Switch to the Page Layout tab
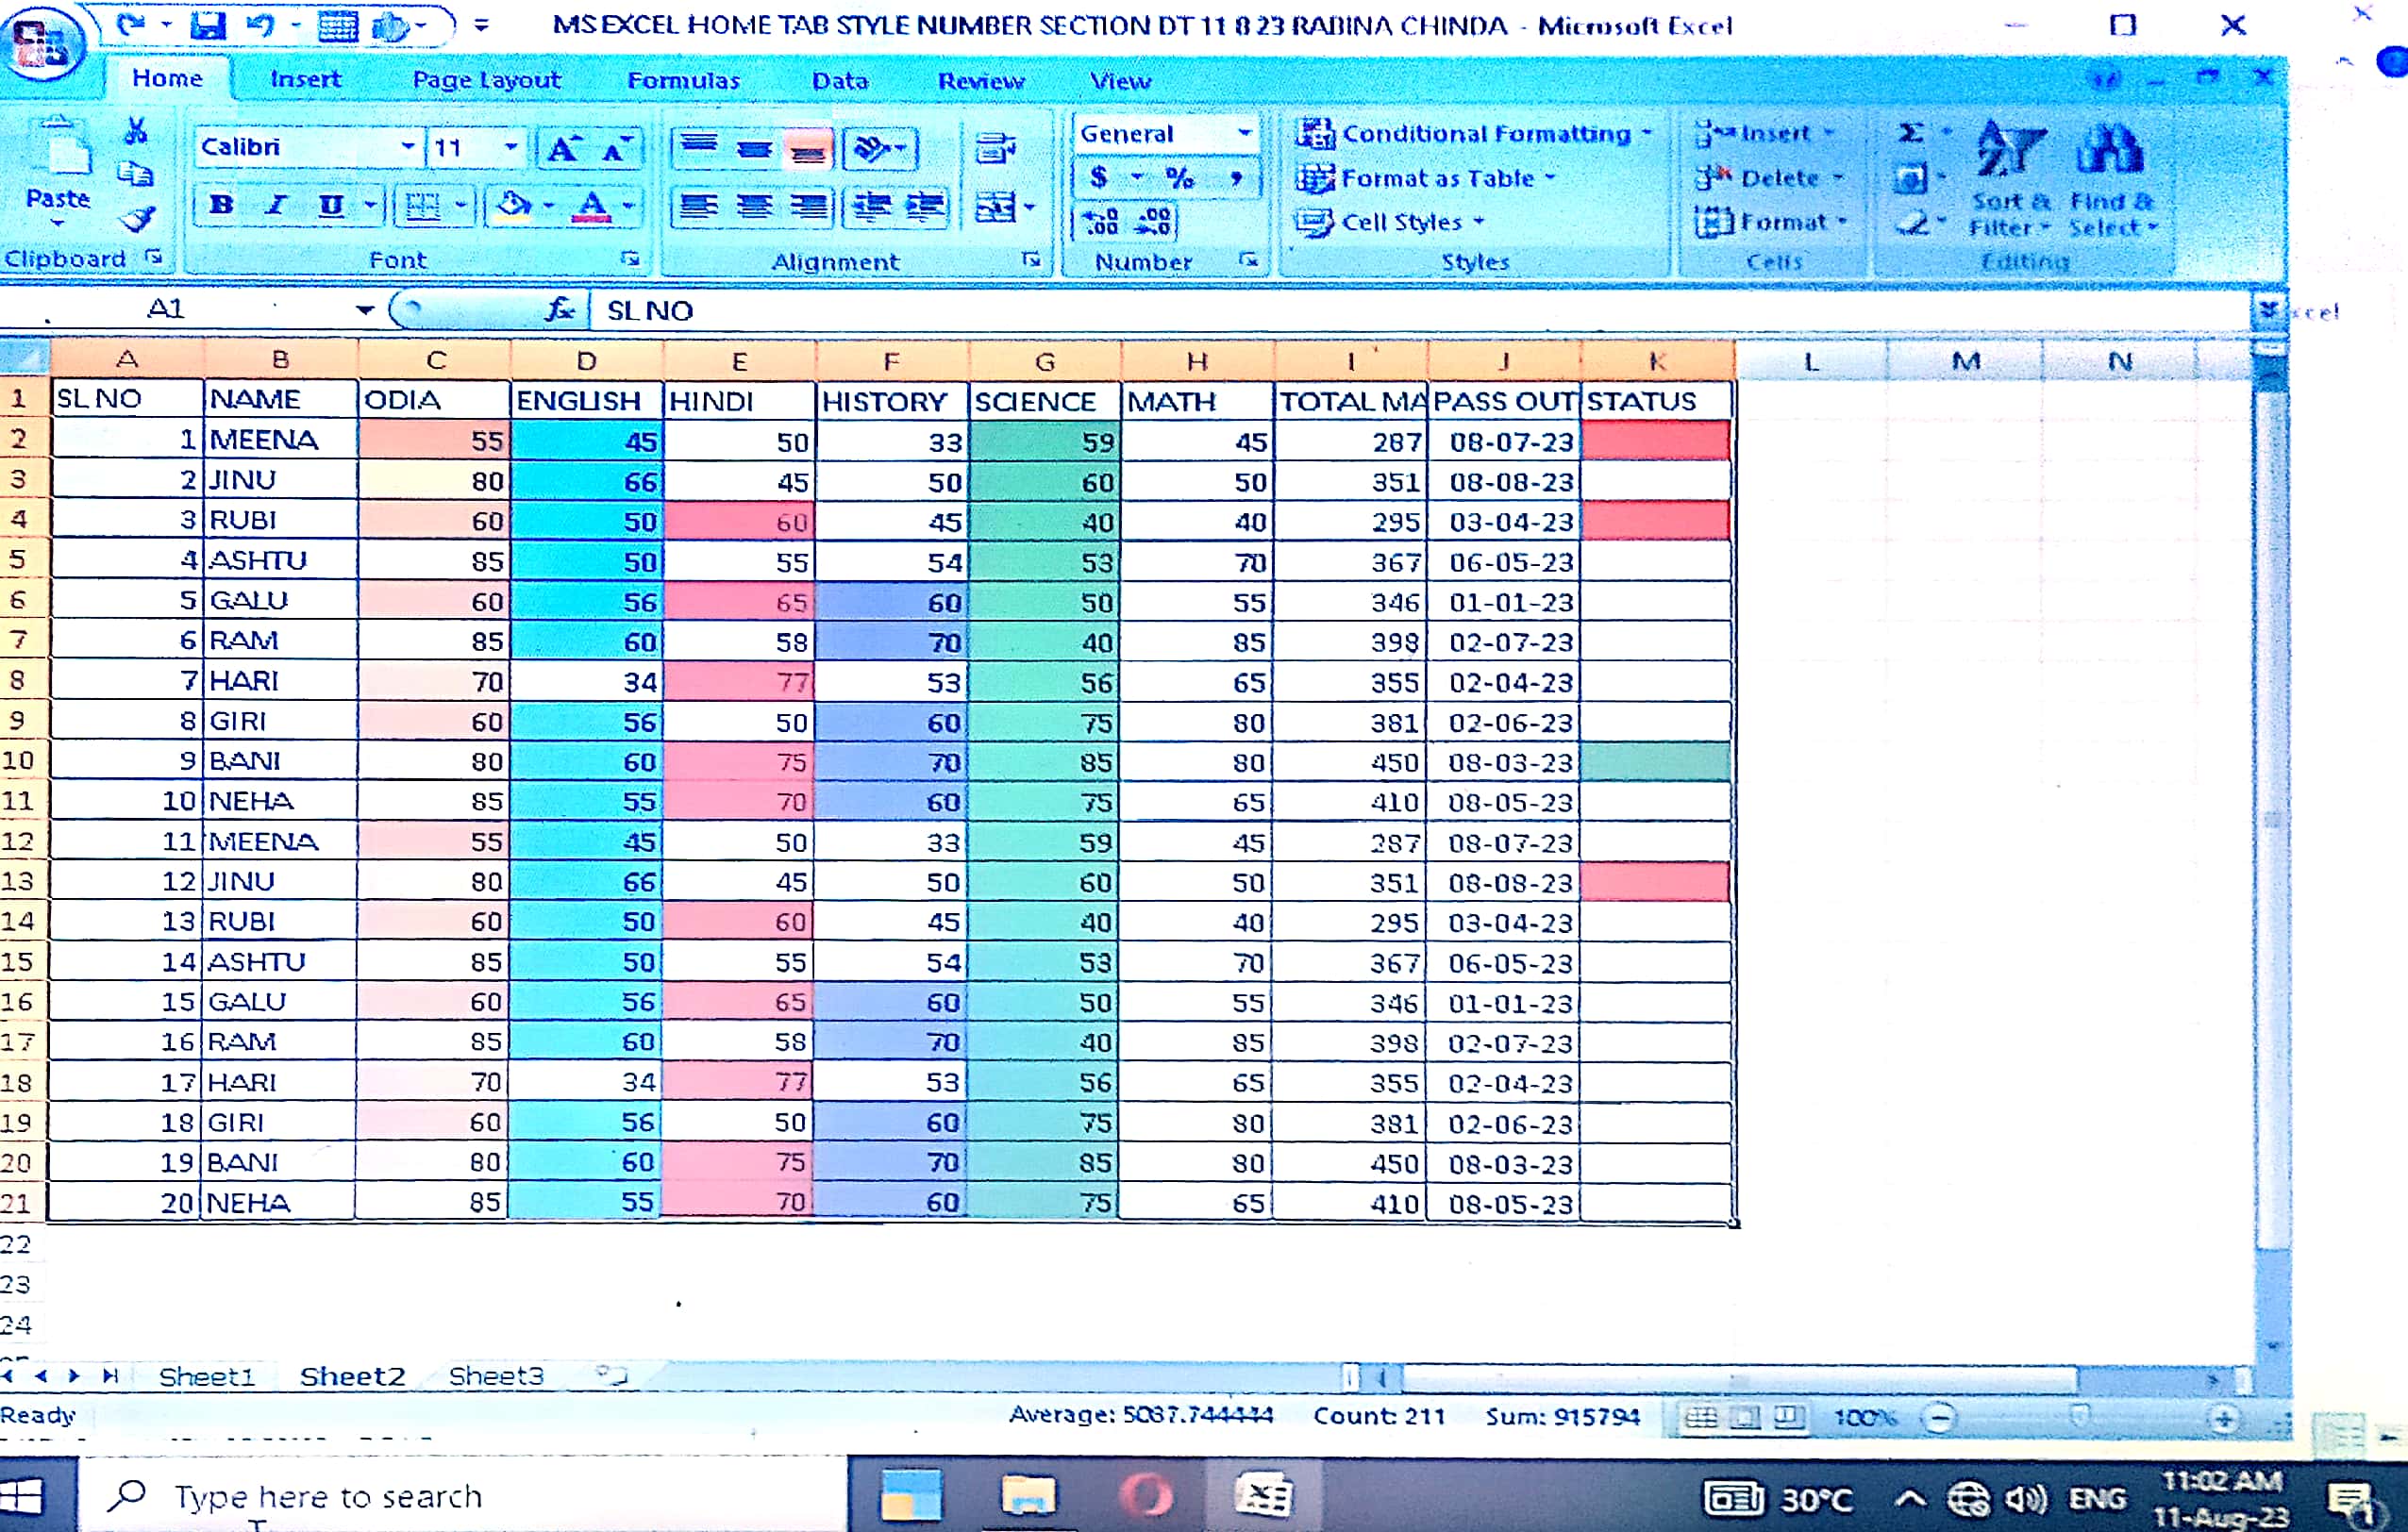This screenshot has height=1532, width=2408. click(x=486, y=80)
